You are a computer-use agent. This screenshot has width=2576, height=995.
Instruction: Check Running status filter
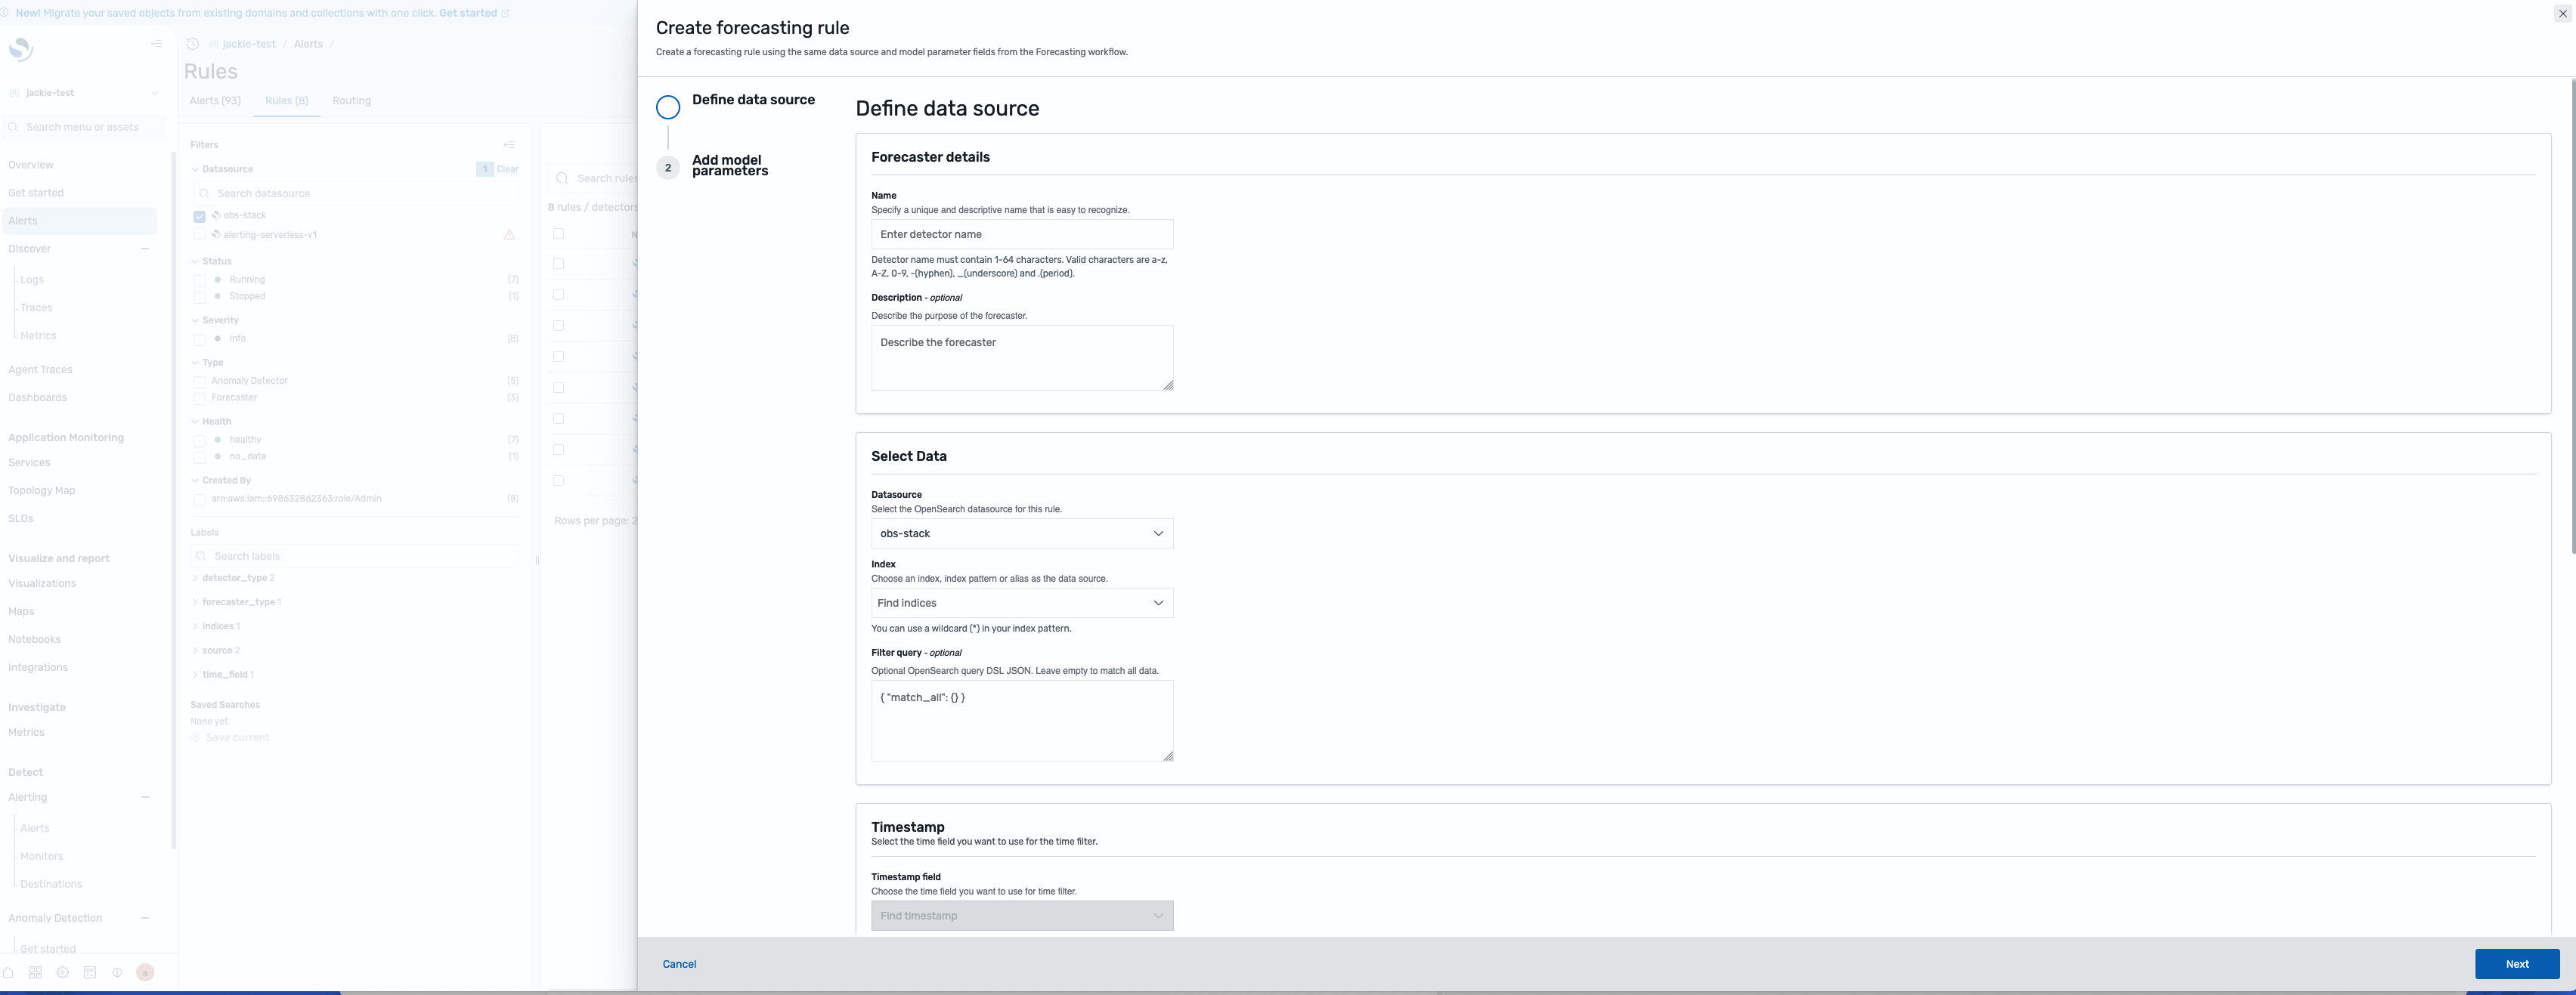pos(199,280)
